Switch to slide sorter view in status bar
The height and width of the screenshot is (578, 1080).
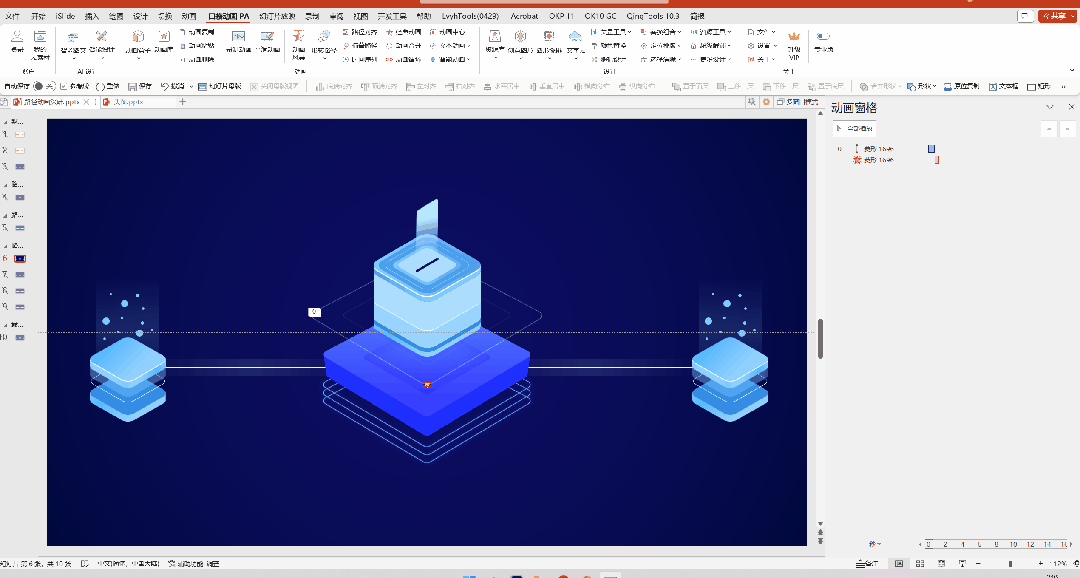coord(920,564)
